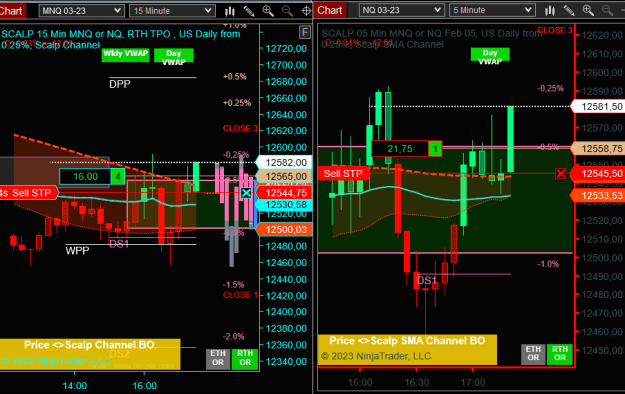Click DS1 label on left chart
Screen dimensions: 625x394
(119, 244)
